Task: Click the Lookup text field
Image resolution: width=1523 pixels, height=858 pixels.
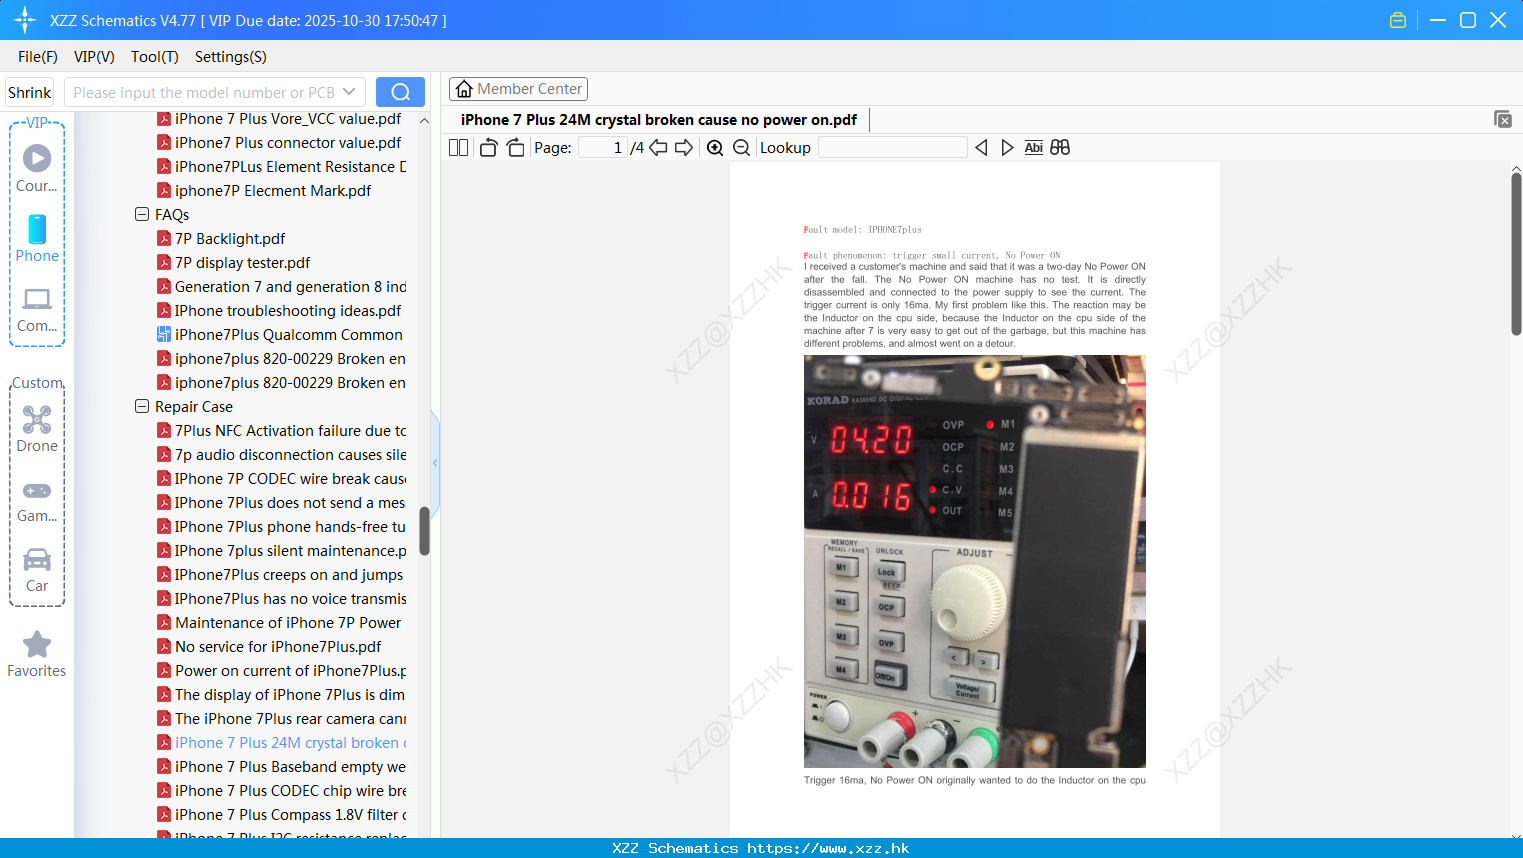Action: pyautogui.click(x=893, y=148)
